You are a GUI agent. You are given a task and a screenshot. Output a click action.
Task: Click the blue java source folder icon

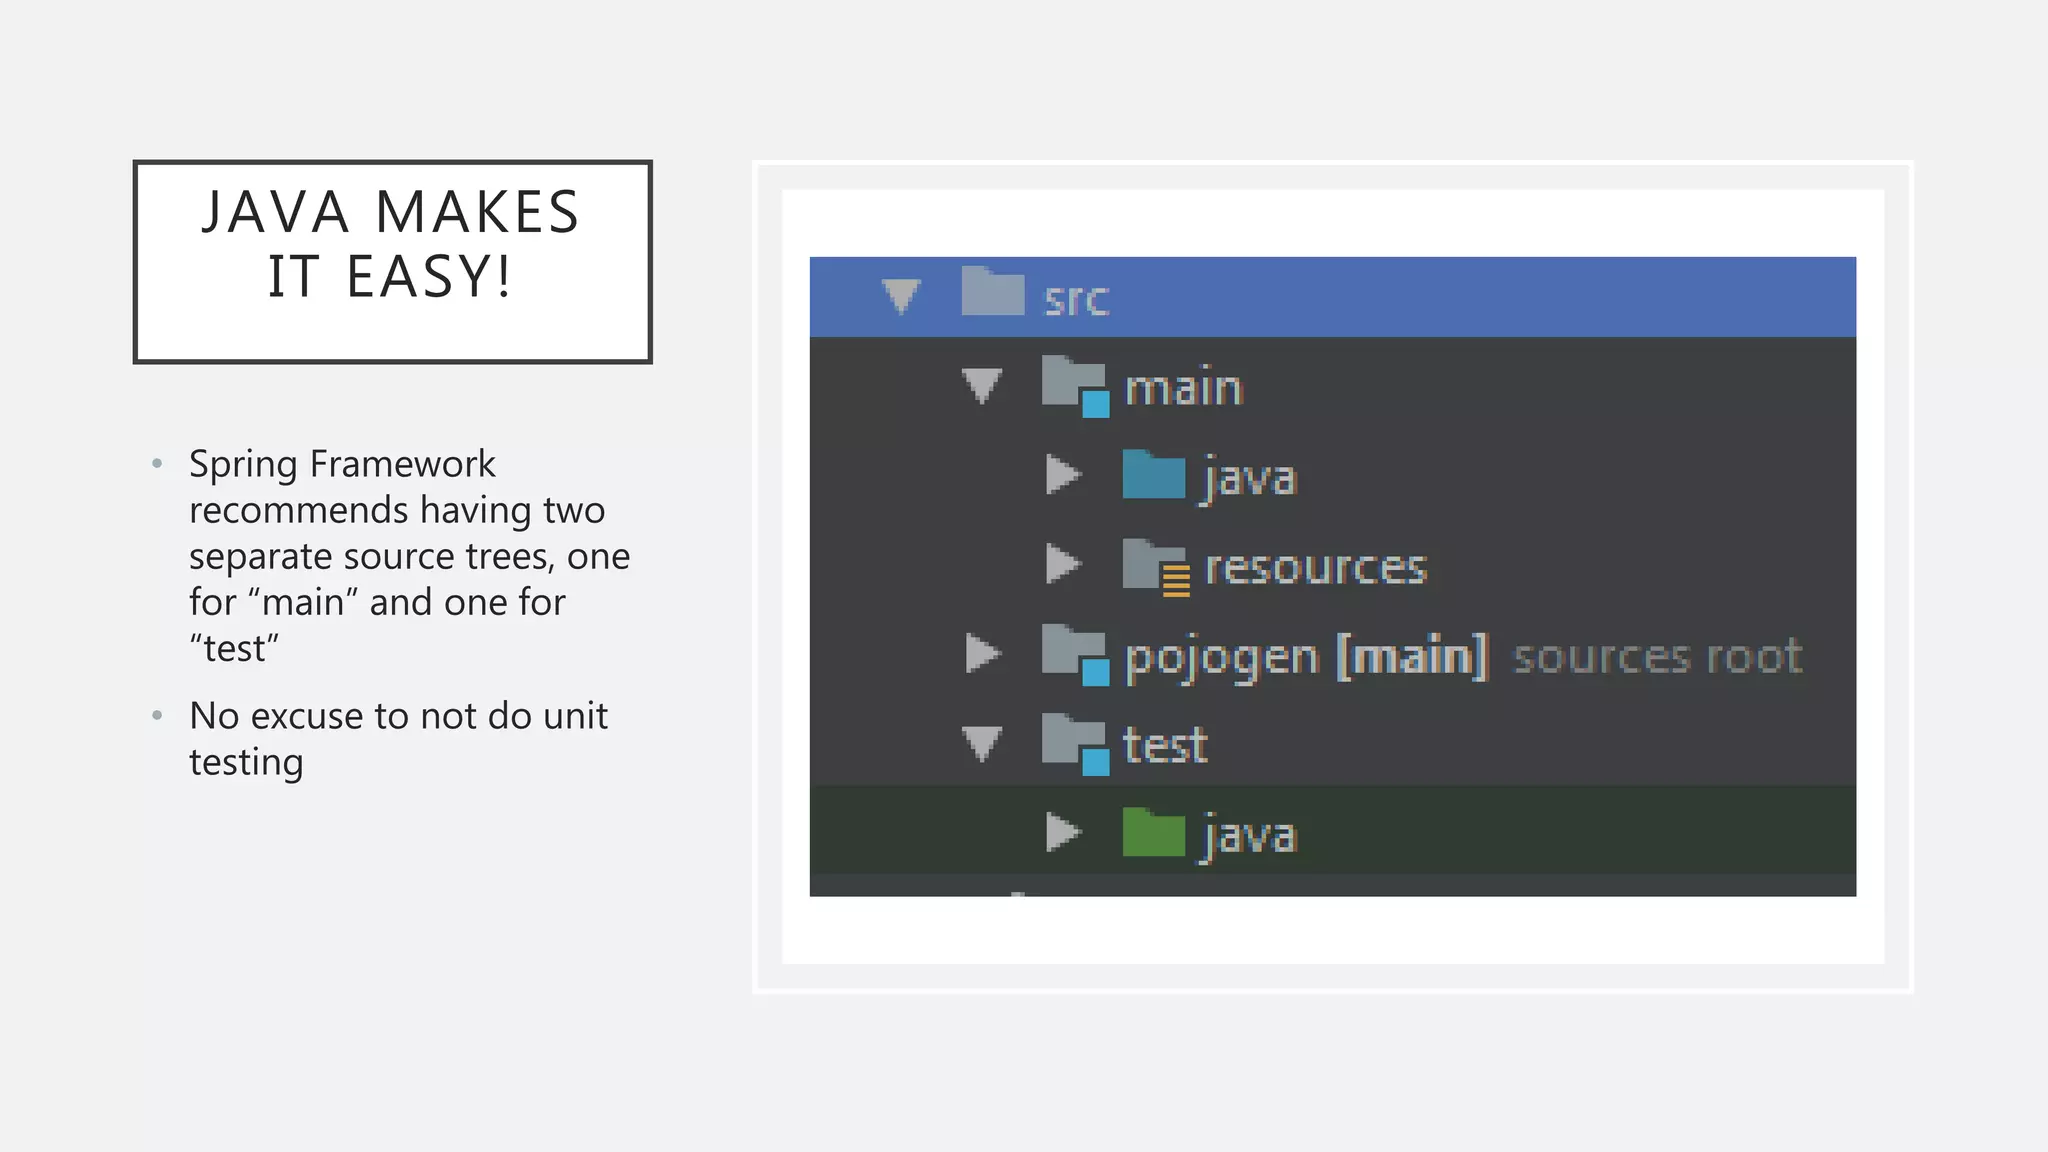1153,475
